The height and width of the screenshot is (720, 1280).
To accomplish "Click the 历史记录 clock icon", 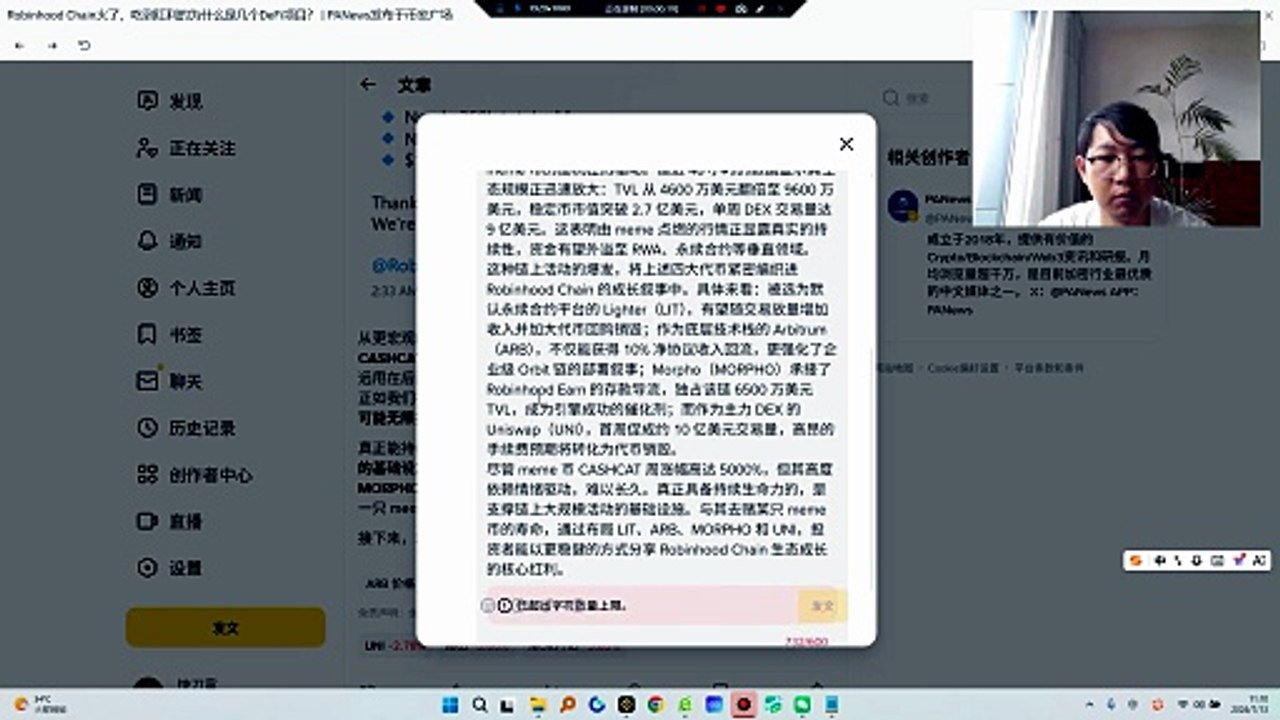I will point(147,428).
